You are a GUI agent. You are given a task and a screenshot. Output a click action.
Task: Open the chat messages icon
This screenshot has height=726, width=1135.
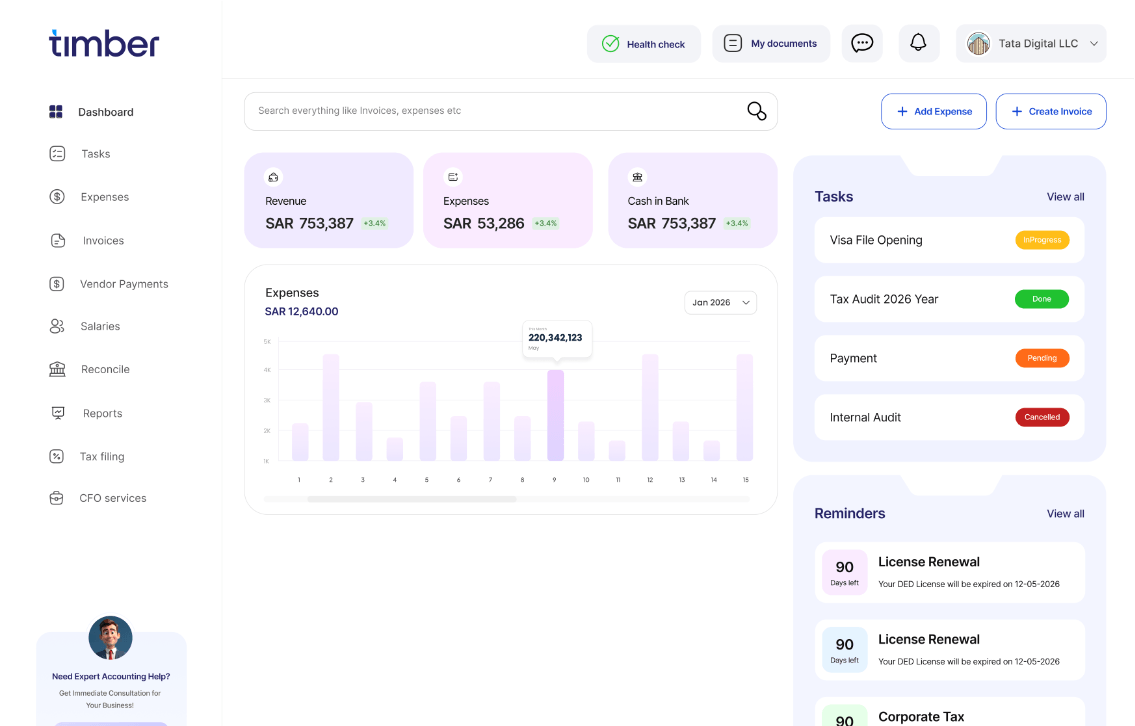click(x=861, y=43)
